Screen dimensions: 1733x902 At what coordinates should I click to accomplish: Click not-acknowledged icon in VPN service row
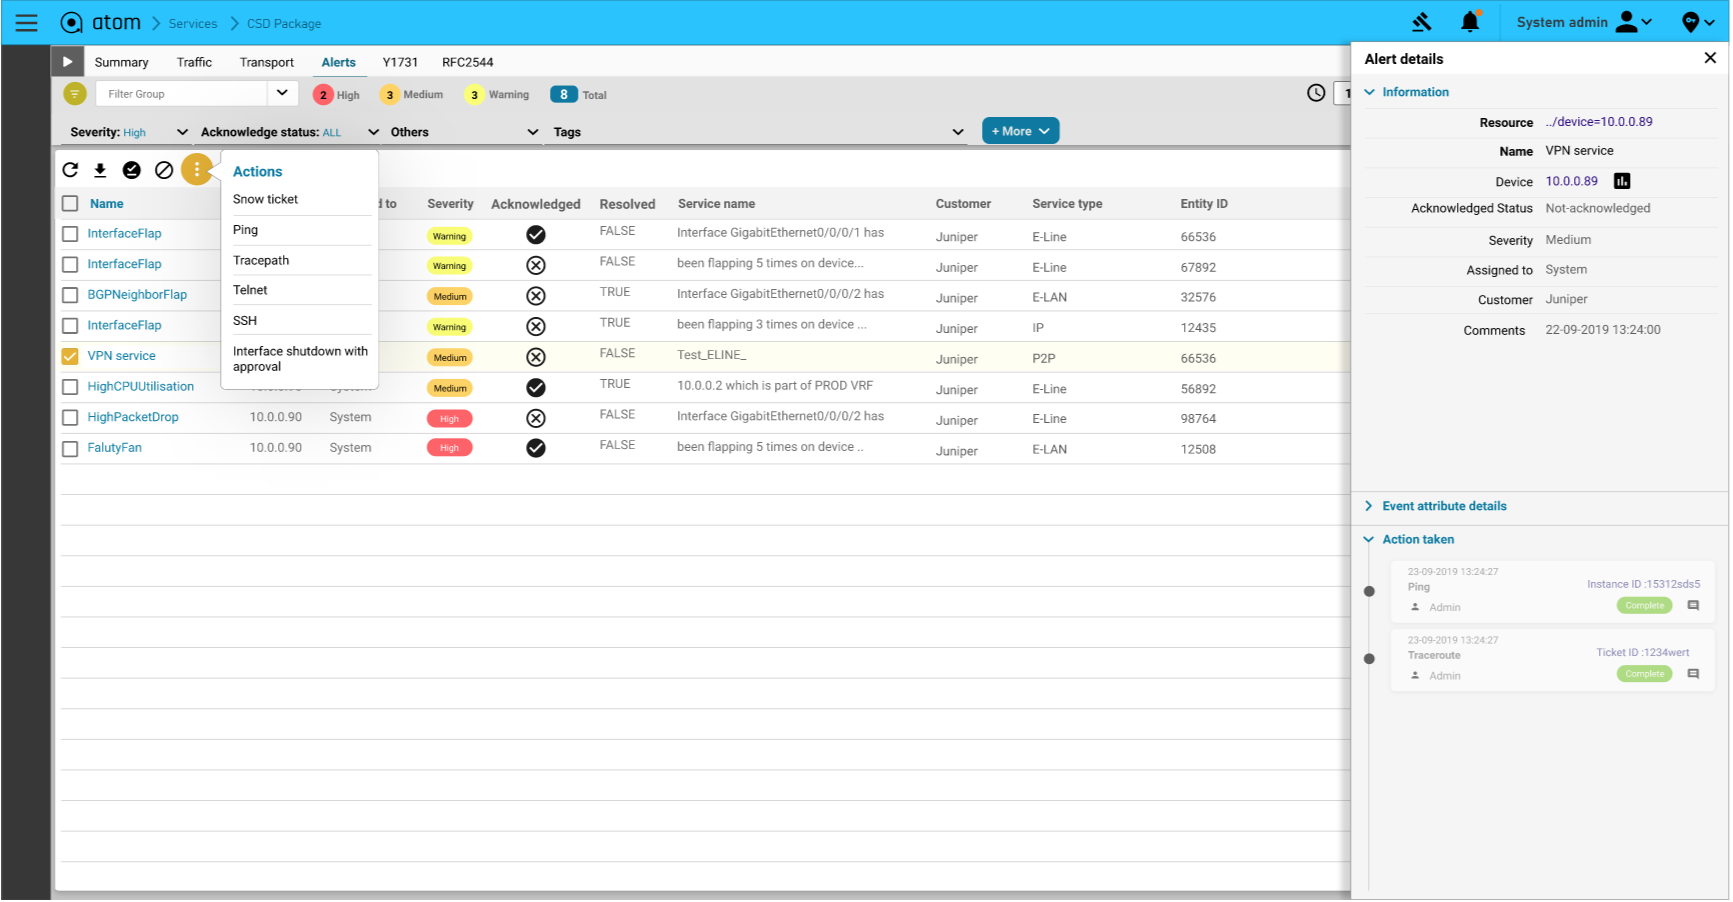[536, 357]
